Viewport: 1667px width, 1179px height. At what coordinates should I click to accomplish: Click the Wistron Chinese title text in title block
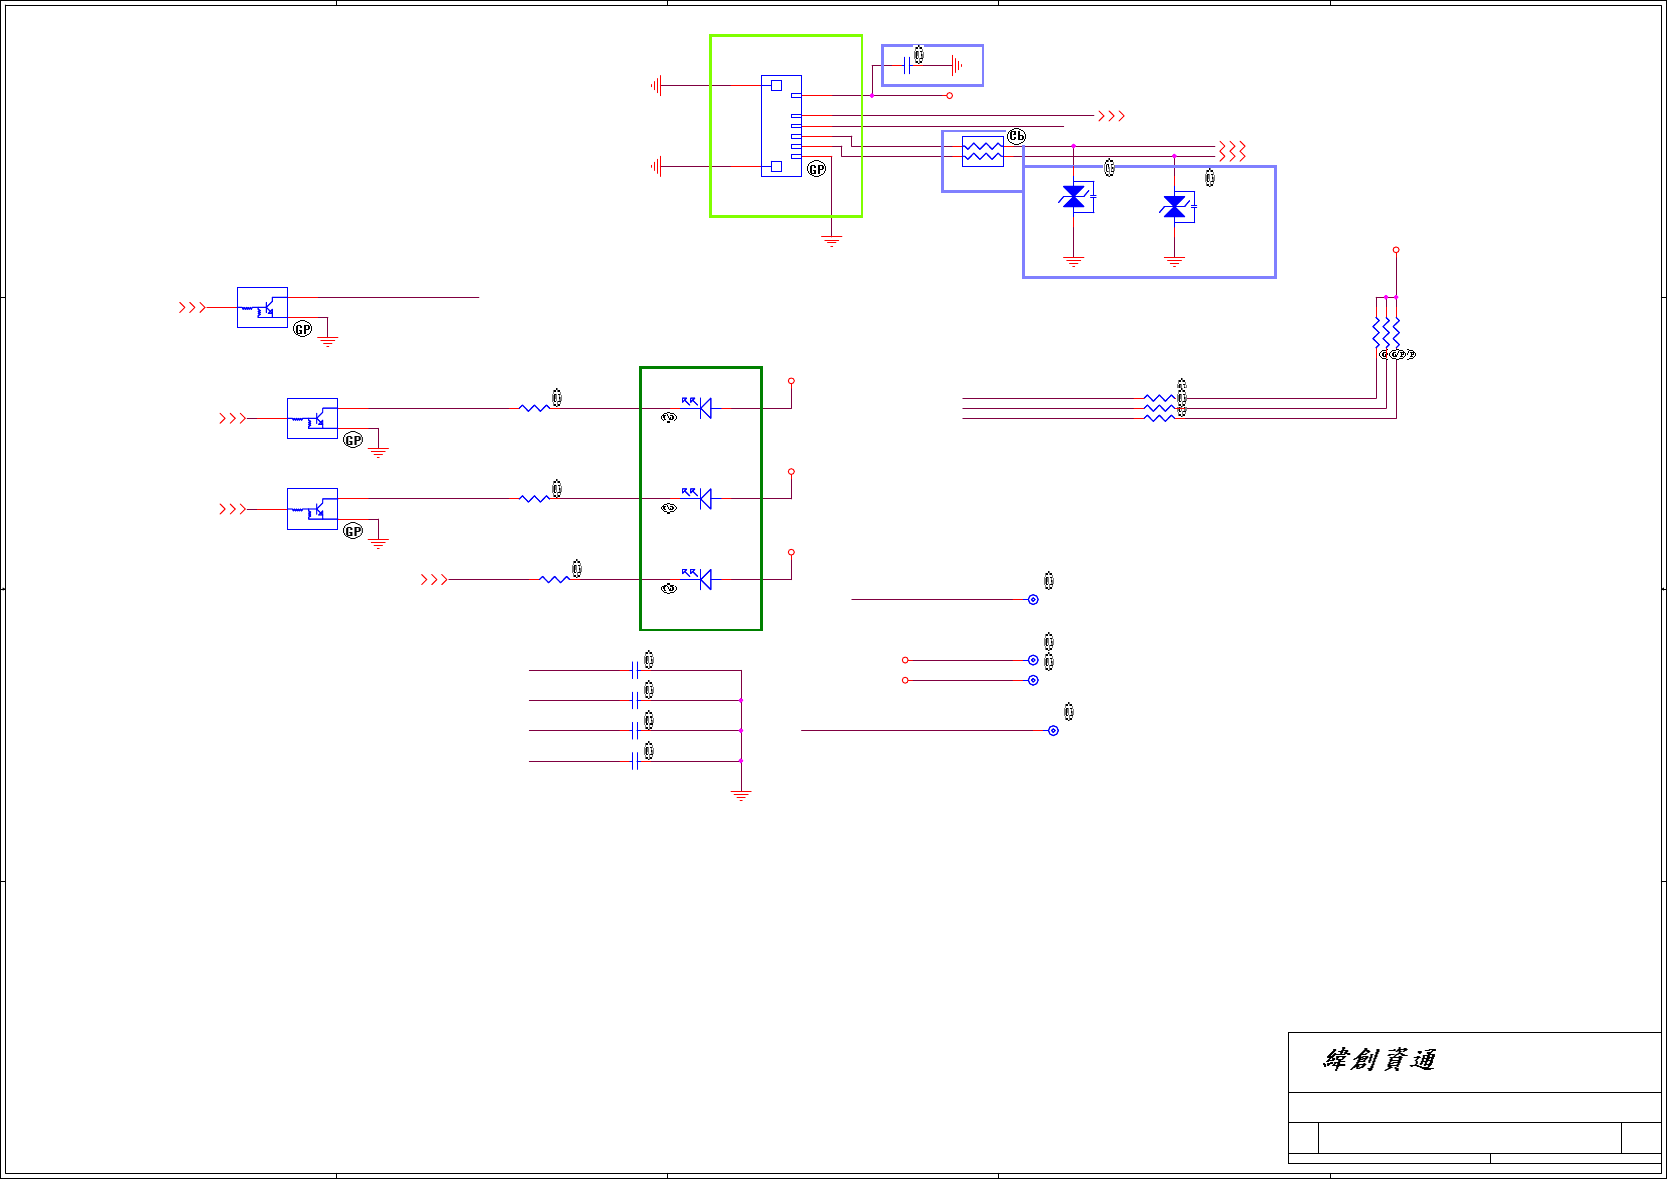pyautogui.click(x=1380, y=1060)
